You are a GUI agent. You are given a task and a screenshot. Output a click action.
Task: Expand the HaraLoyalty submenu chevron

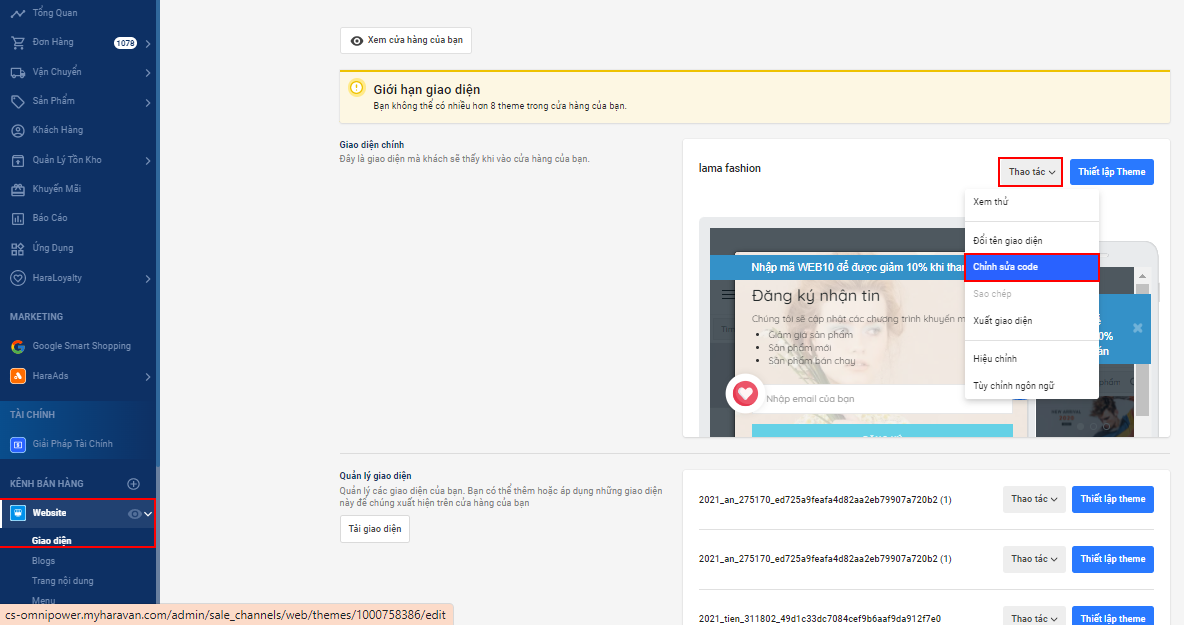[148, 279]
